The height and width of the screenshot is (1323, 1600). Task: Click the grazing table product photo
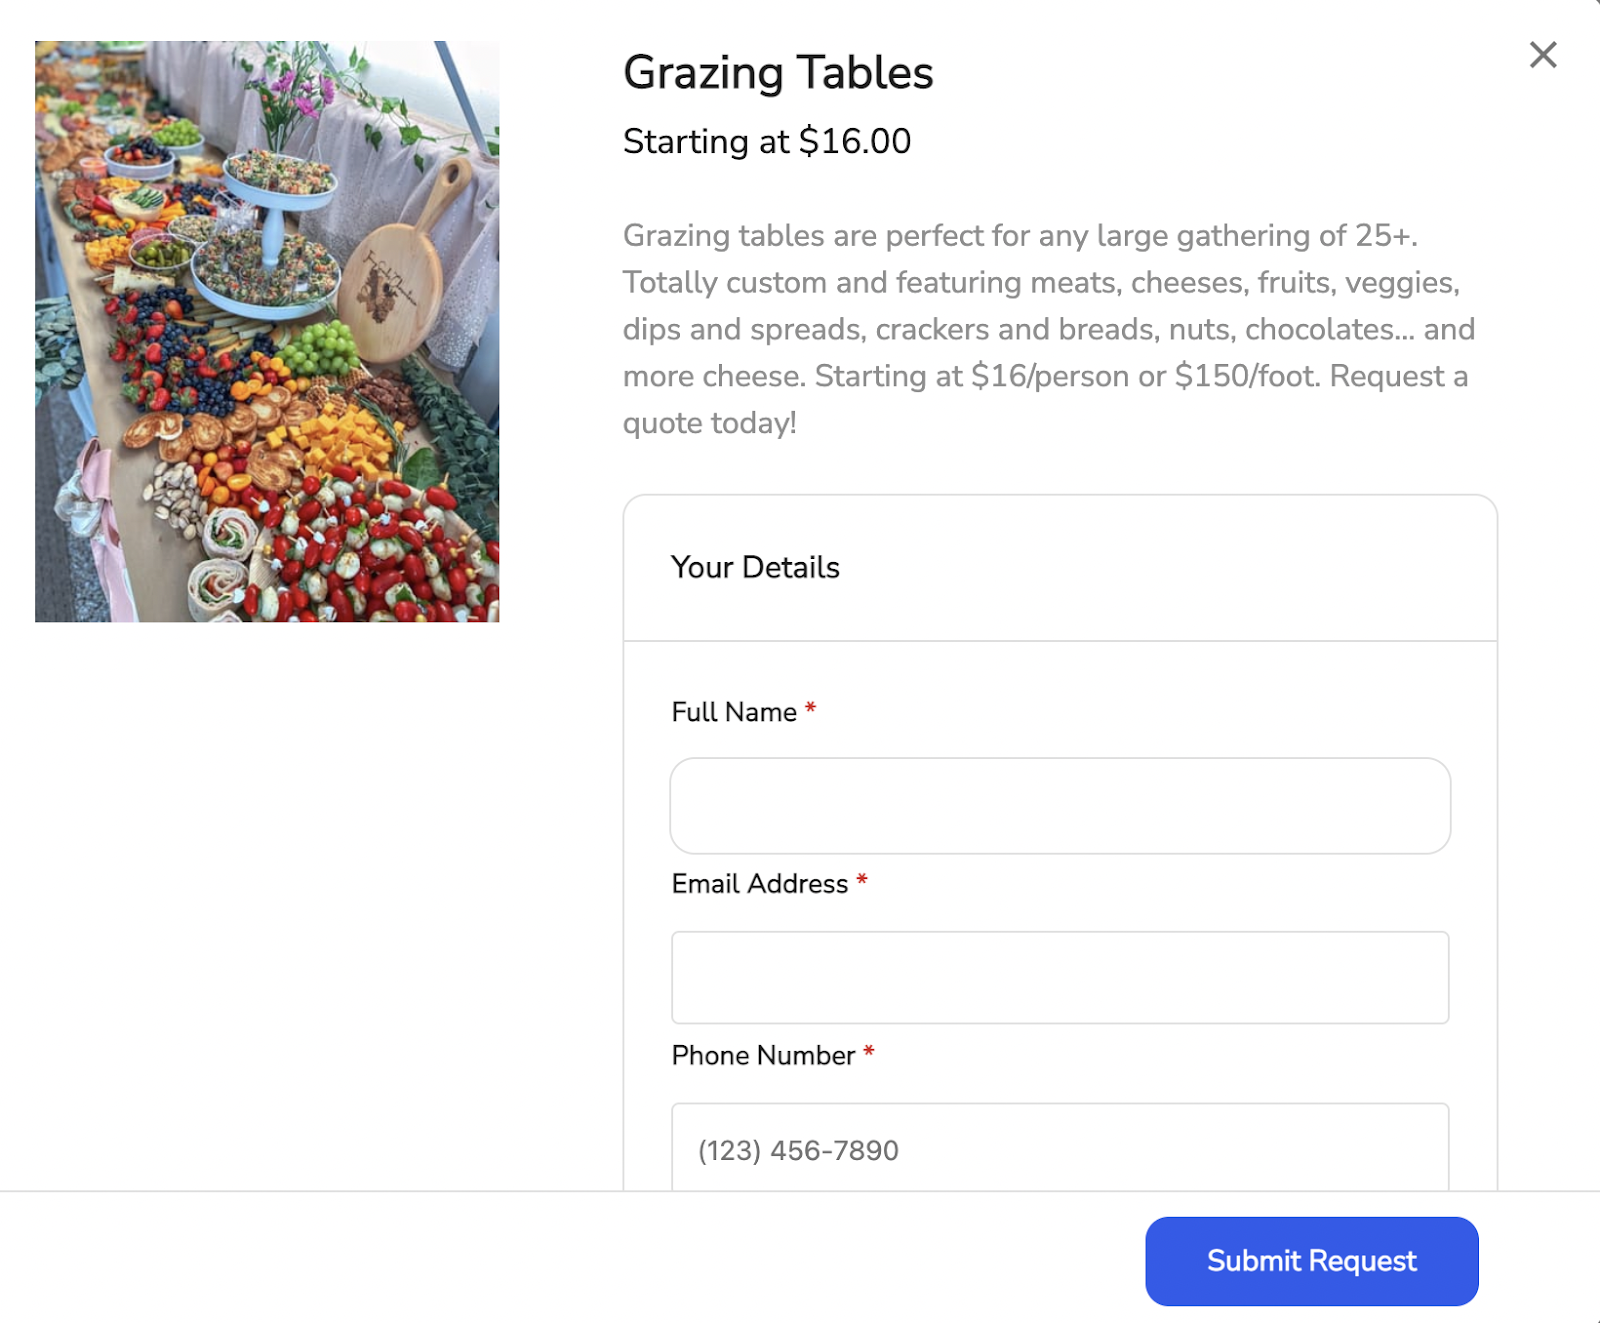pyautogui.click(x=267, y=331)
